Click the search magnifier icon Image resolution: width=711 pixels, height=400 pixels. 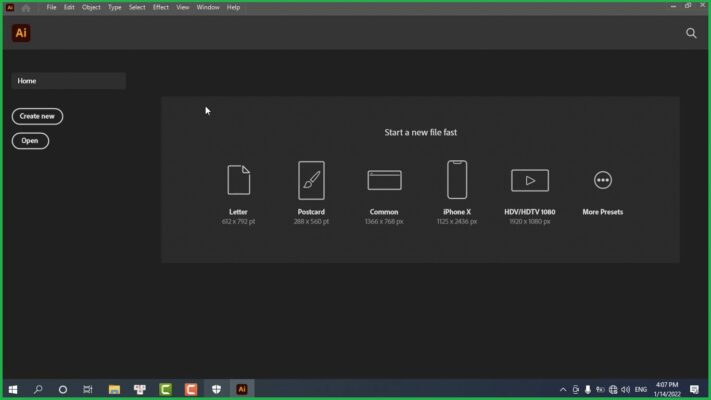[x=691, y=33]
